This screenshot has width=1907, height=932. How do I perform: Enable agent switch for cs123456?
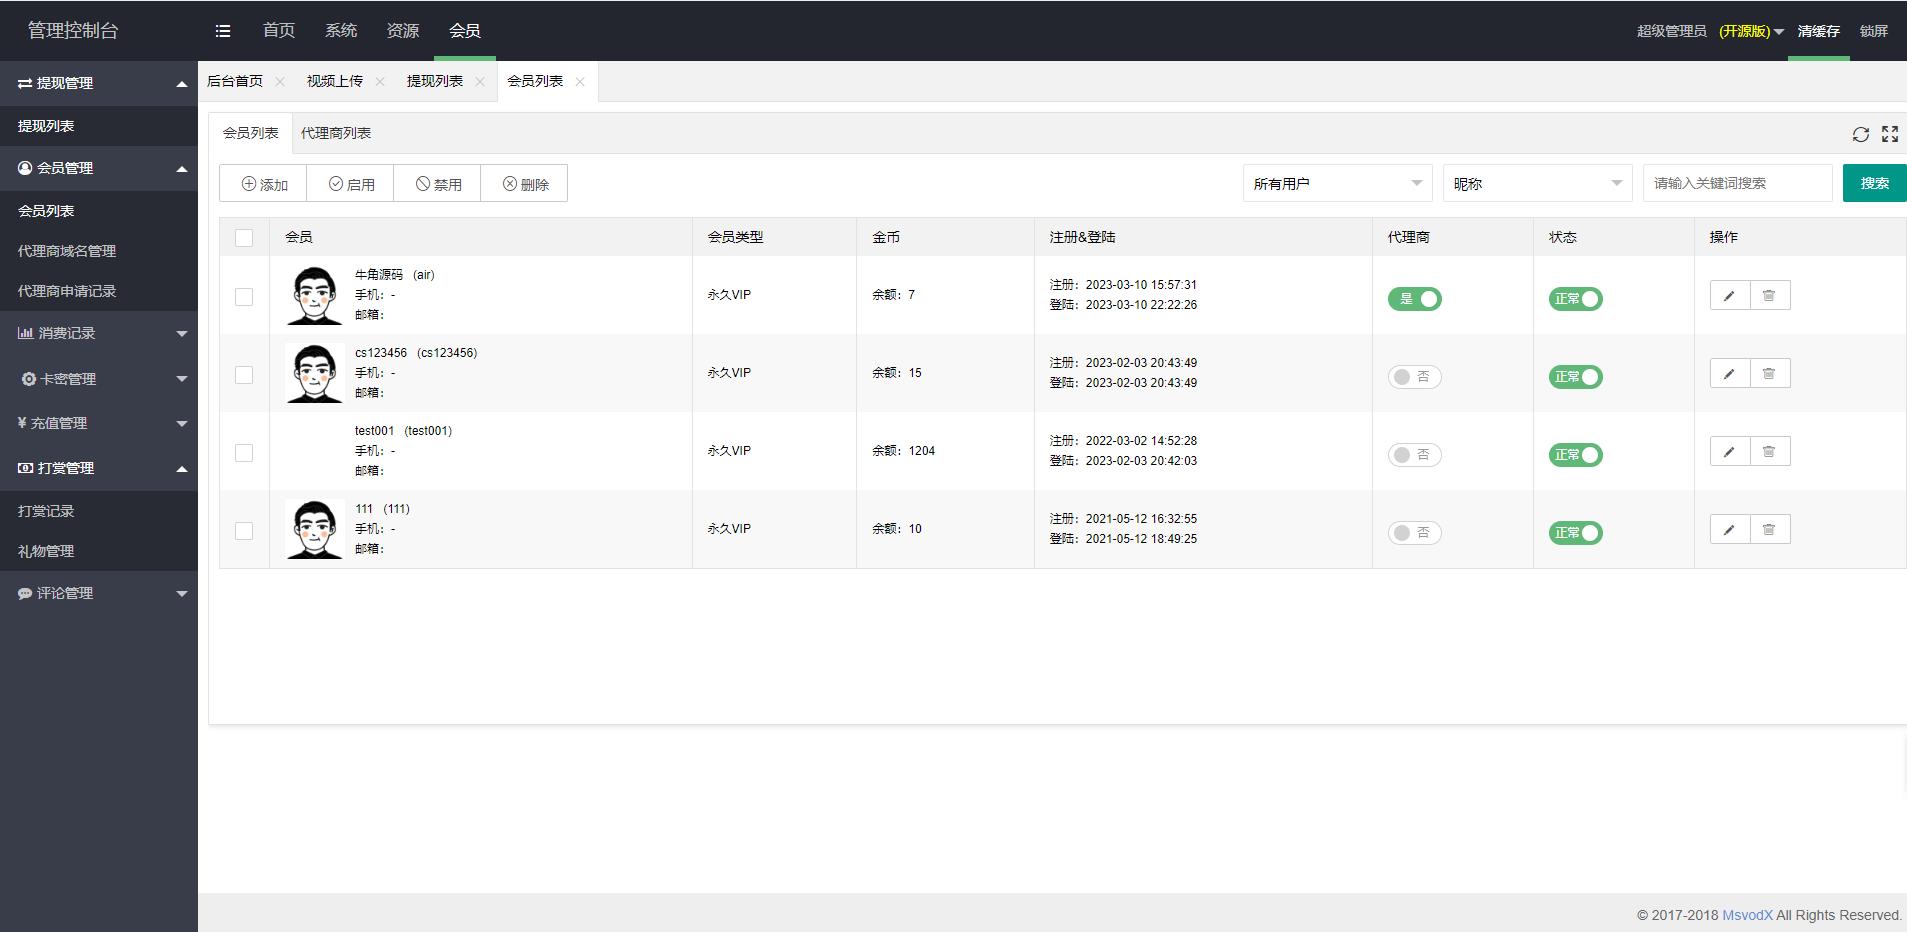(x=1414, y=377)
